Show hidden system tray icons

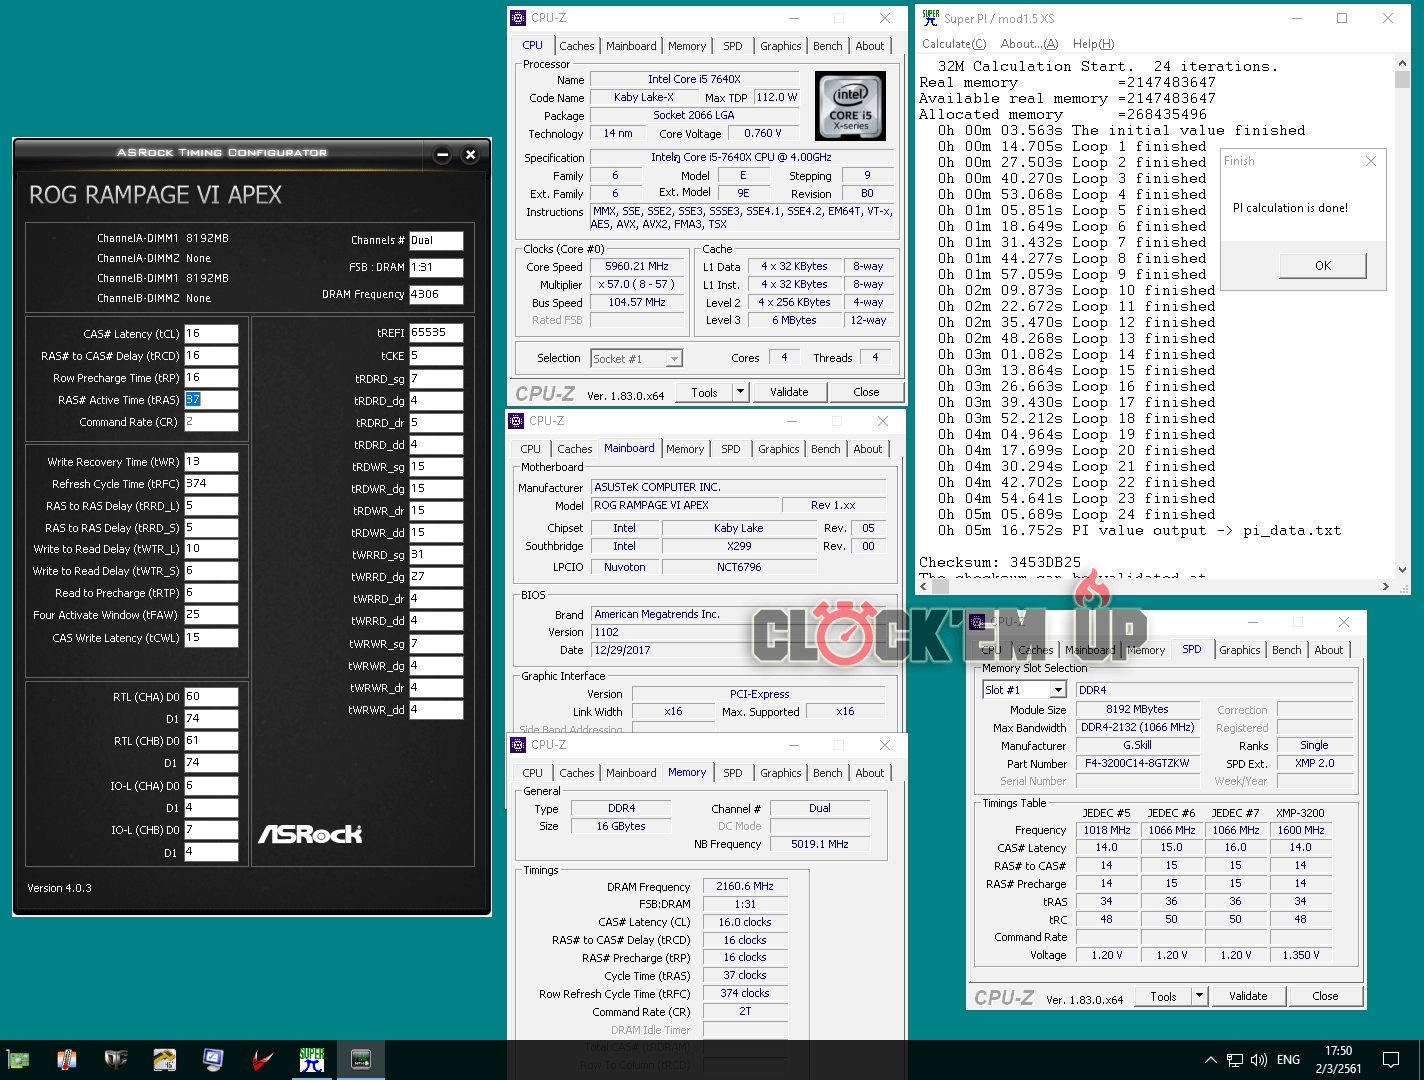[1211, 1060]
